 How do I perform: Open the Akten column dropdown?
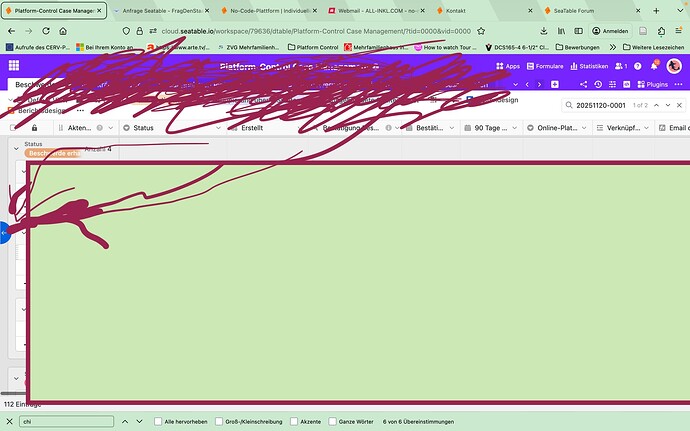tap(111, 128)
